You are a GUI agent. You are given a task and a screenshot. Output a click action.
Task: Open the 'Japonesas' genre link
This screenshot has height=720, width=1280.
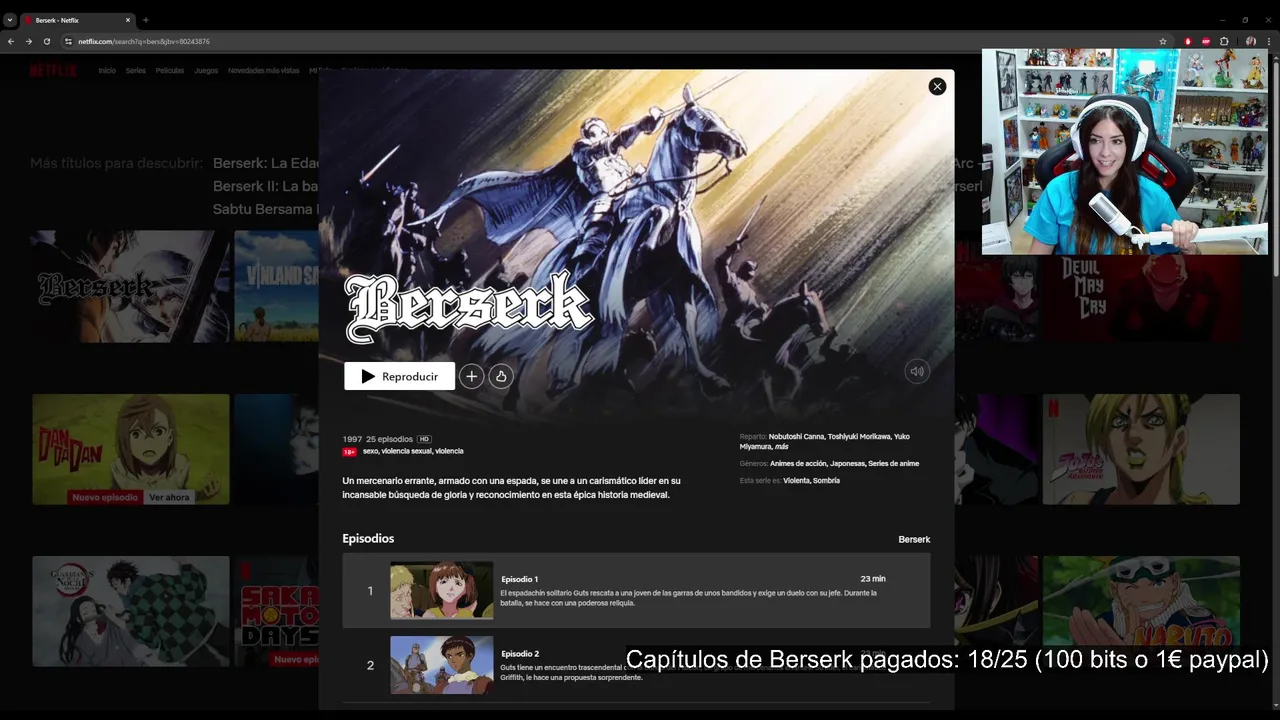click(846, 464)
